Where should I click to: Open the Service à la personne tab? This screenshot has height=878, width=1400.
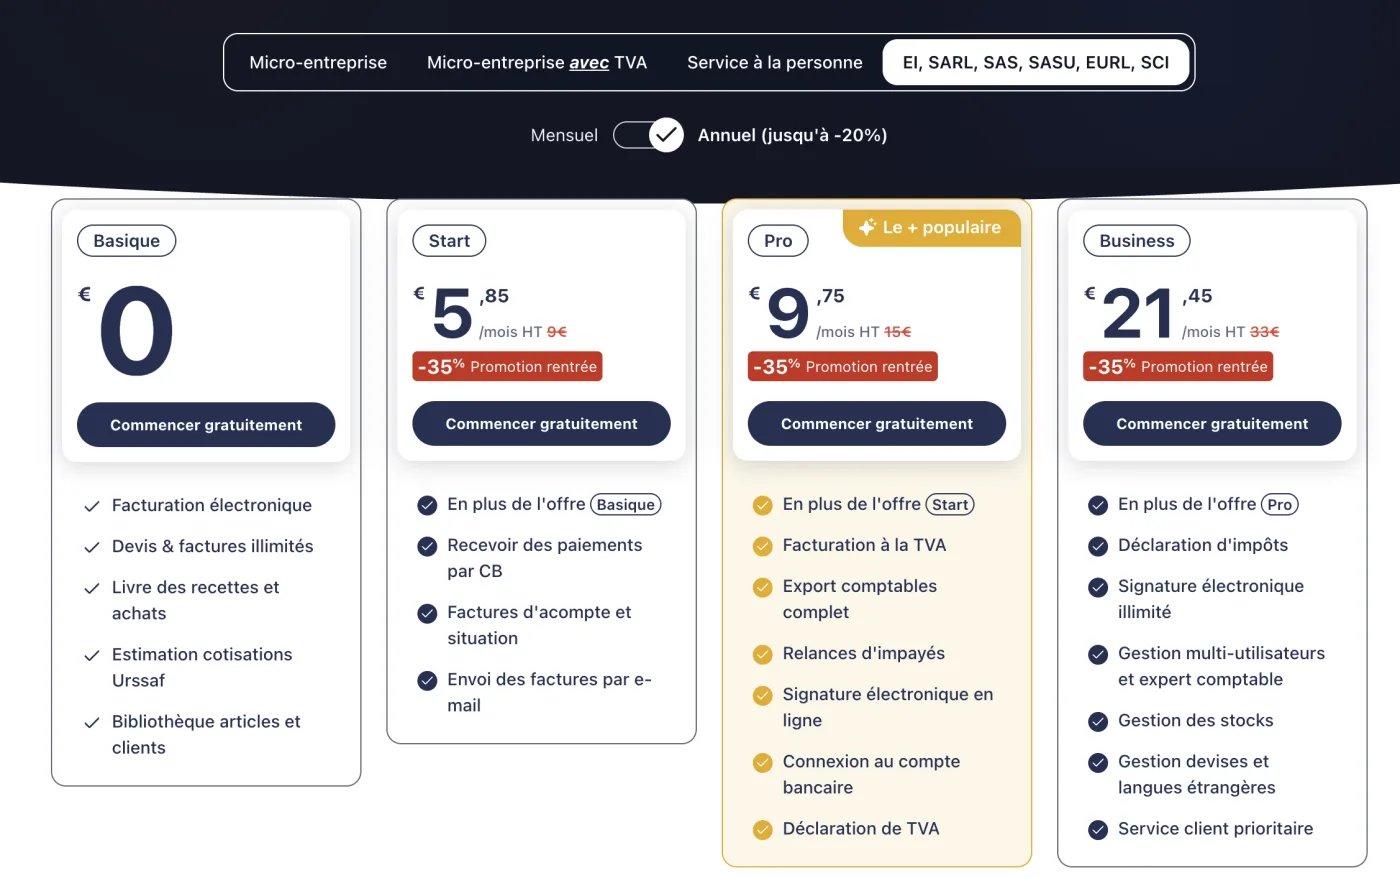[x=775, y=62]
